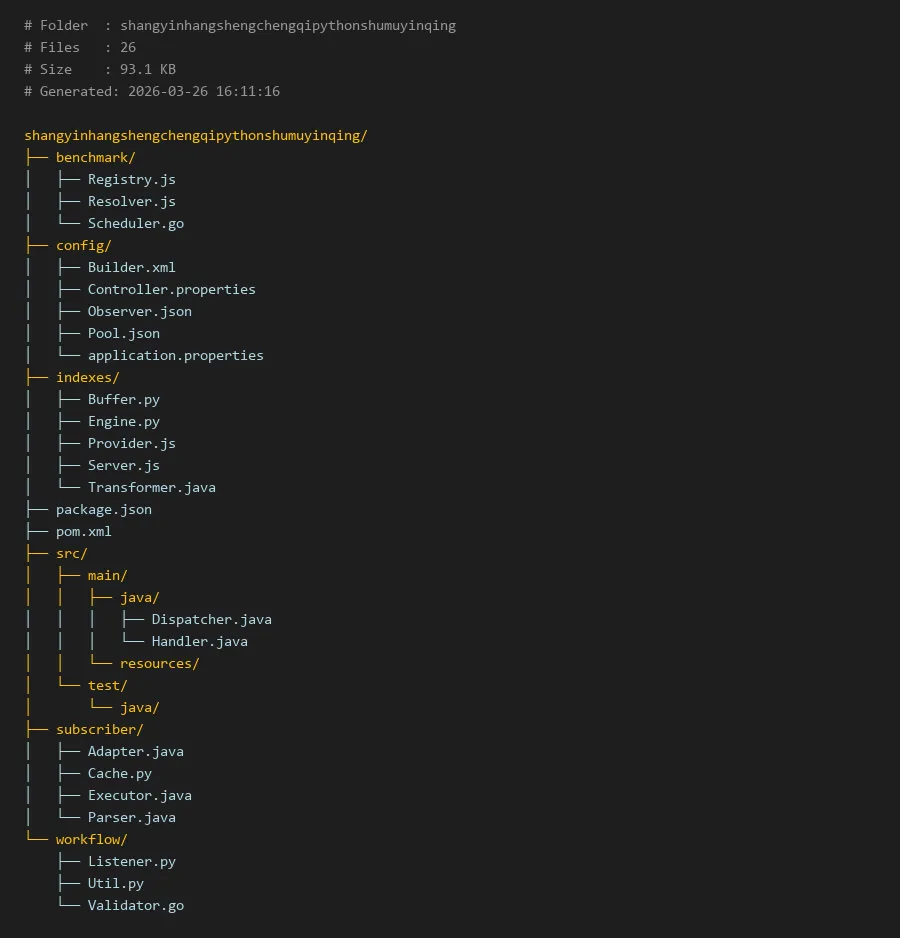The height and width of the screenshot is (938, 900).
Task: Click the workflow/ folder at the bottom
Action: 91,840
